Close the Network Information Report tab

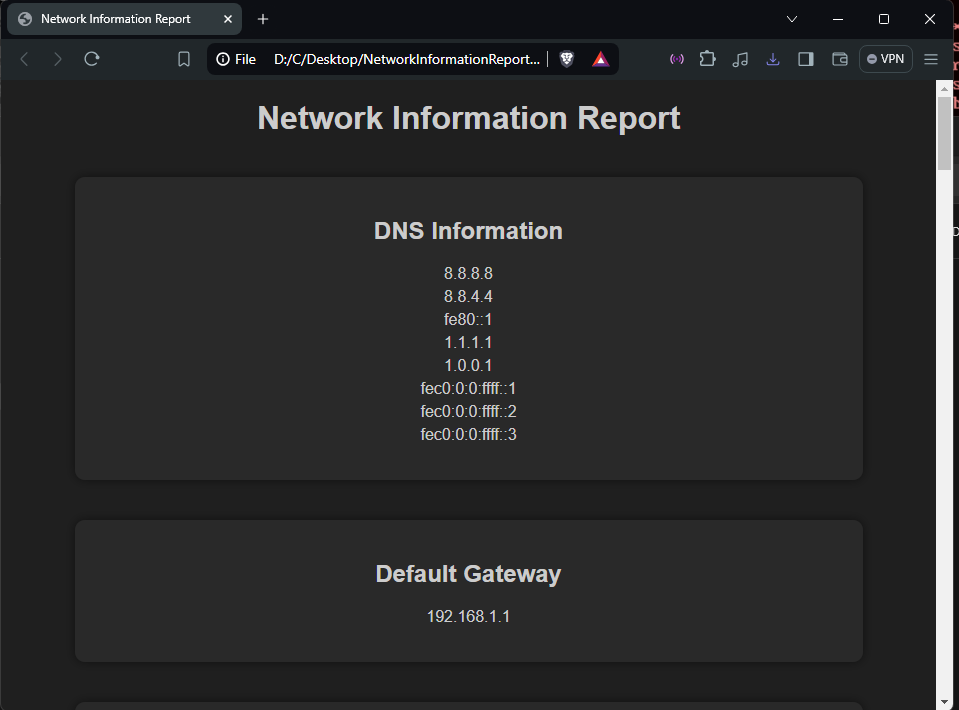click(229, 19)
